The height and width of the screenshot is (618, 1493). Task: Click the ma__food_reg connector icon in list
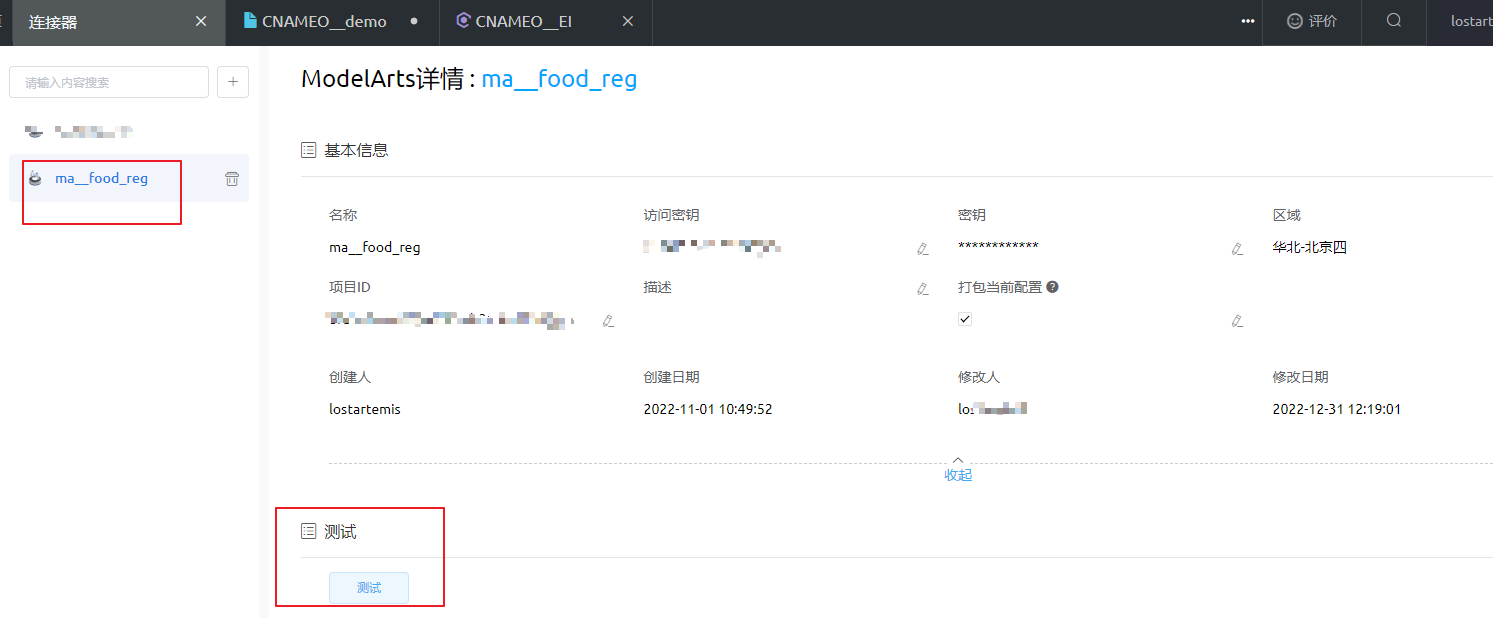[x=35, y=179]
